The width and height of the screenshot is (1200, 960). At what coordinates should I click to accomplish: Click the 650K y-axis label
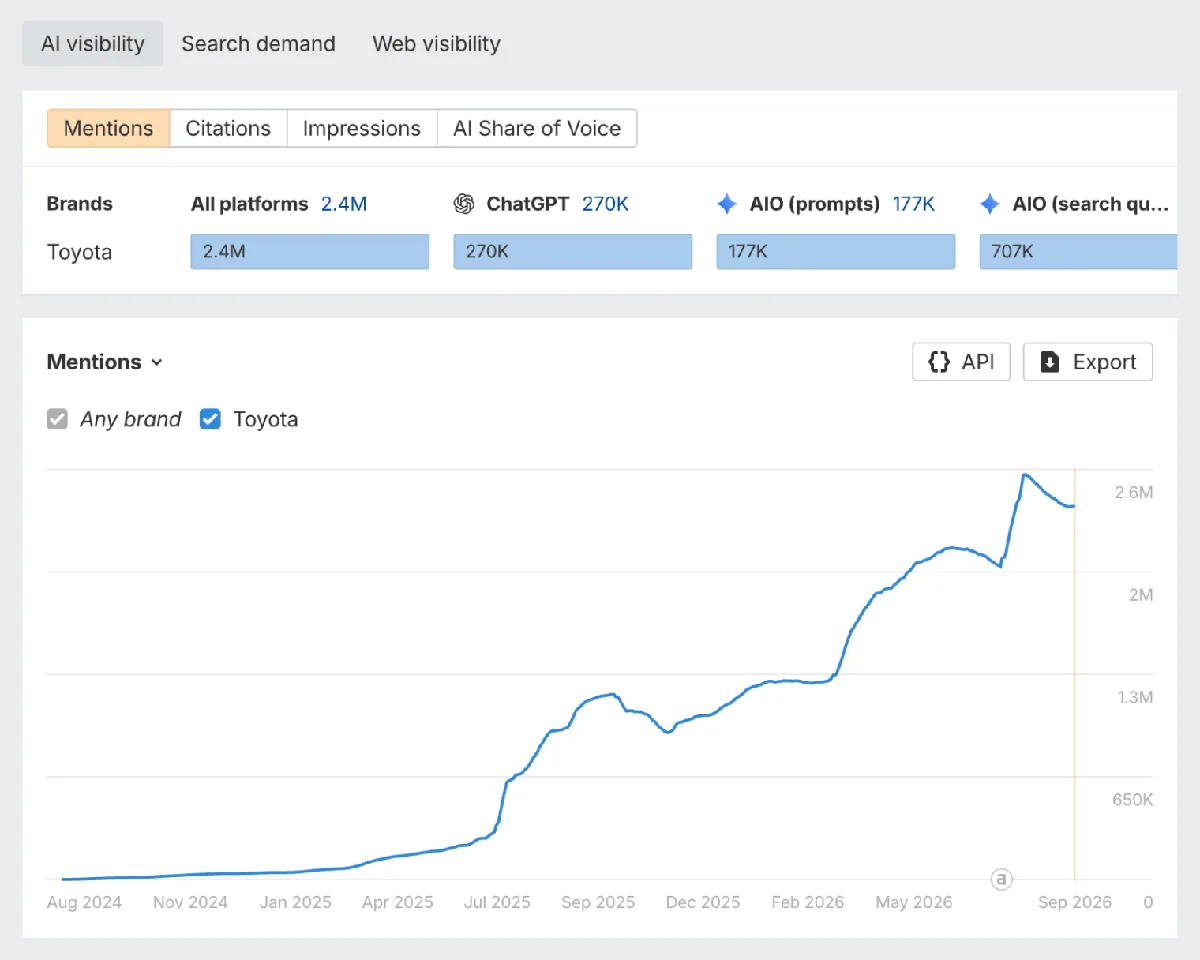point(1133,799)
